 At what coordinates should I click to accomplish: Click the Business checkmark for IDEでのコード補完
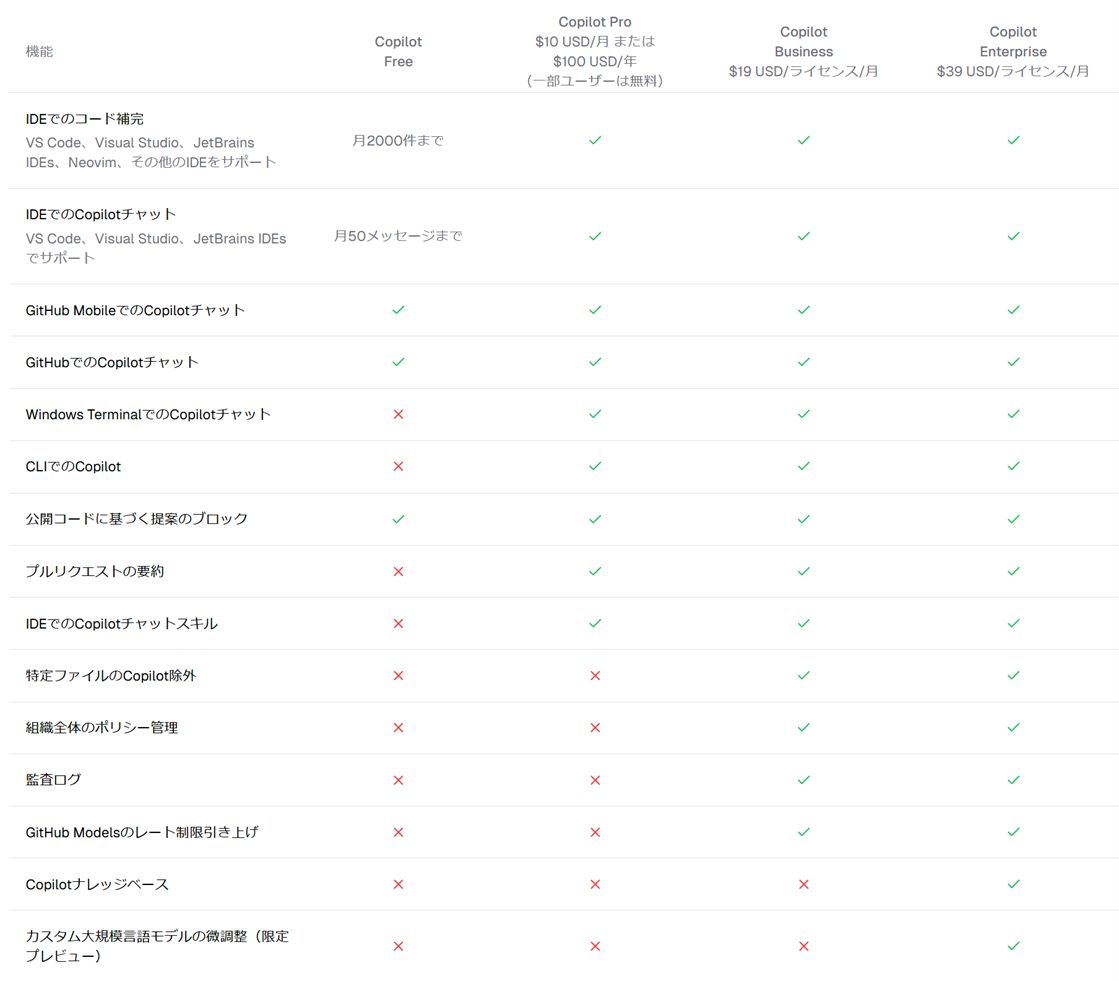[x=804, y=141]
